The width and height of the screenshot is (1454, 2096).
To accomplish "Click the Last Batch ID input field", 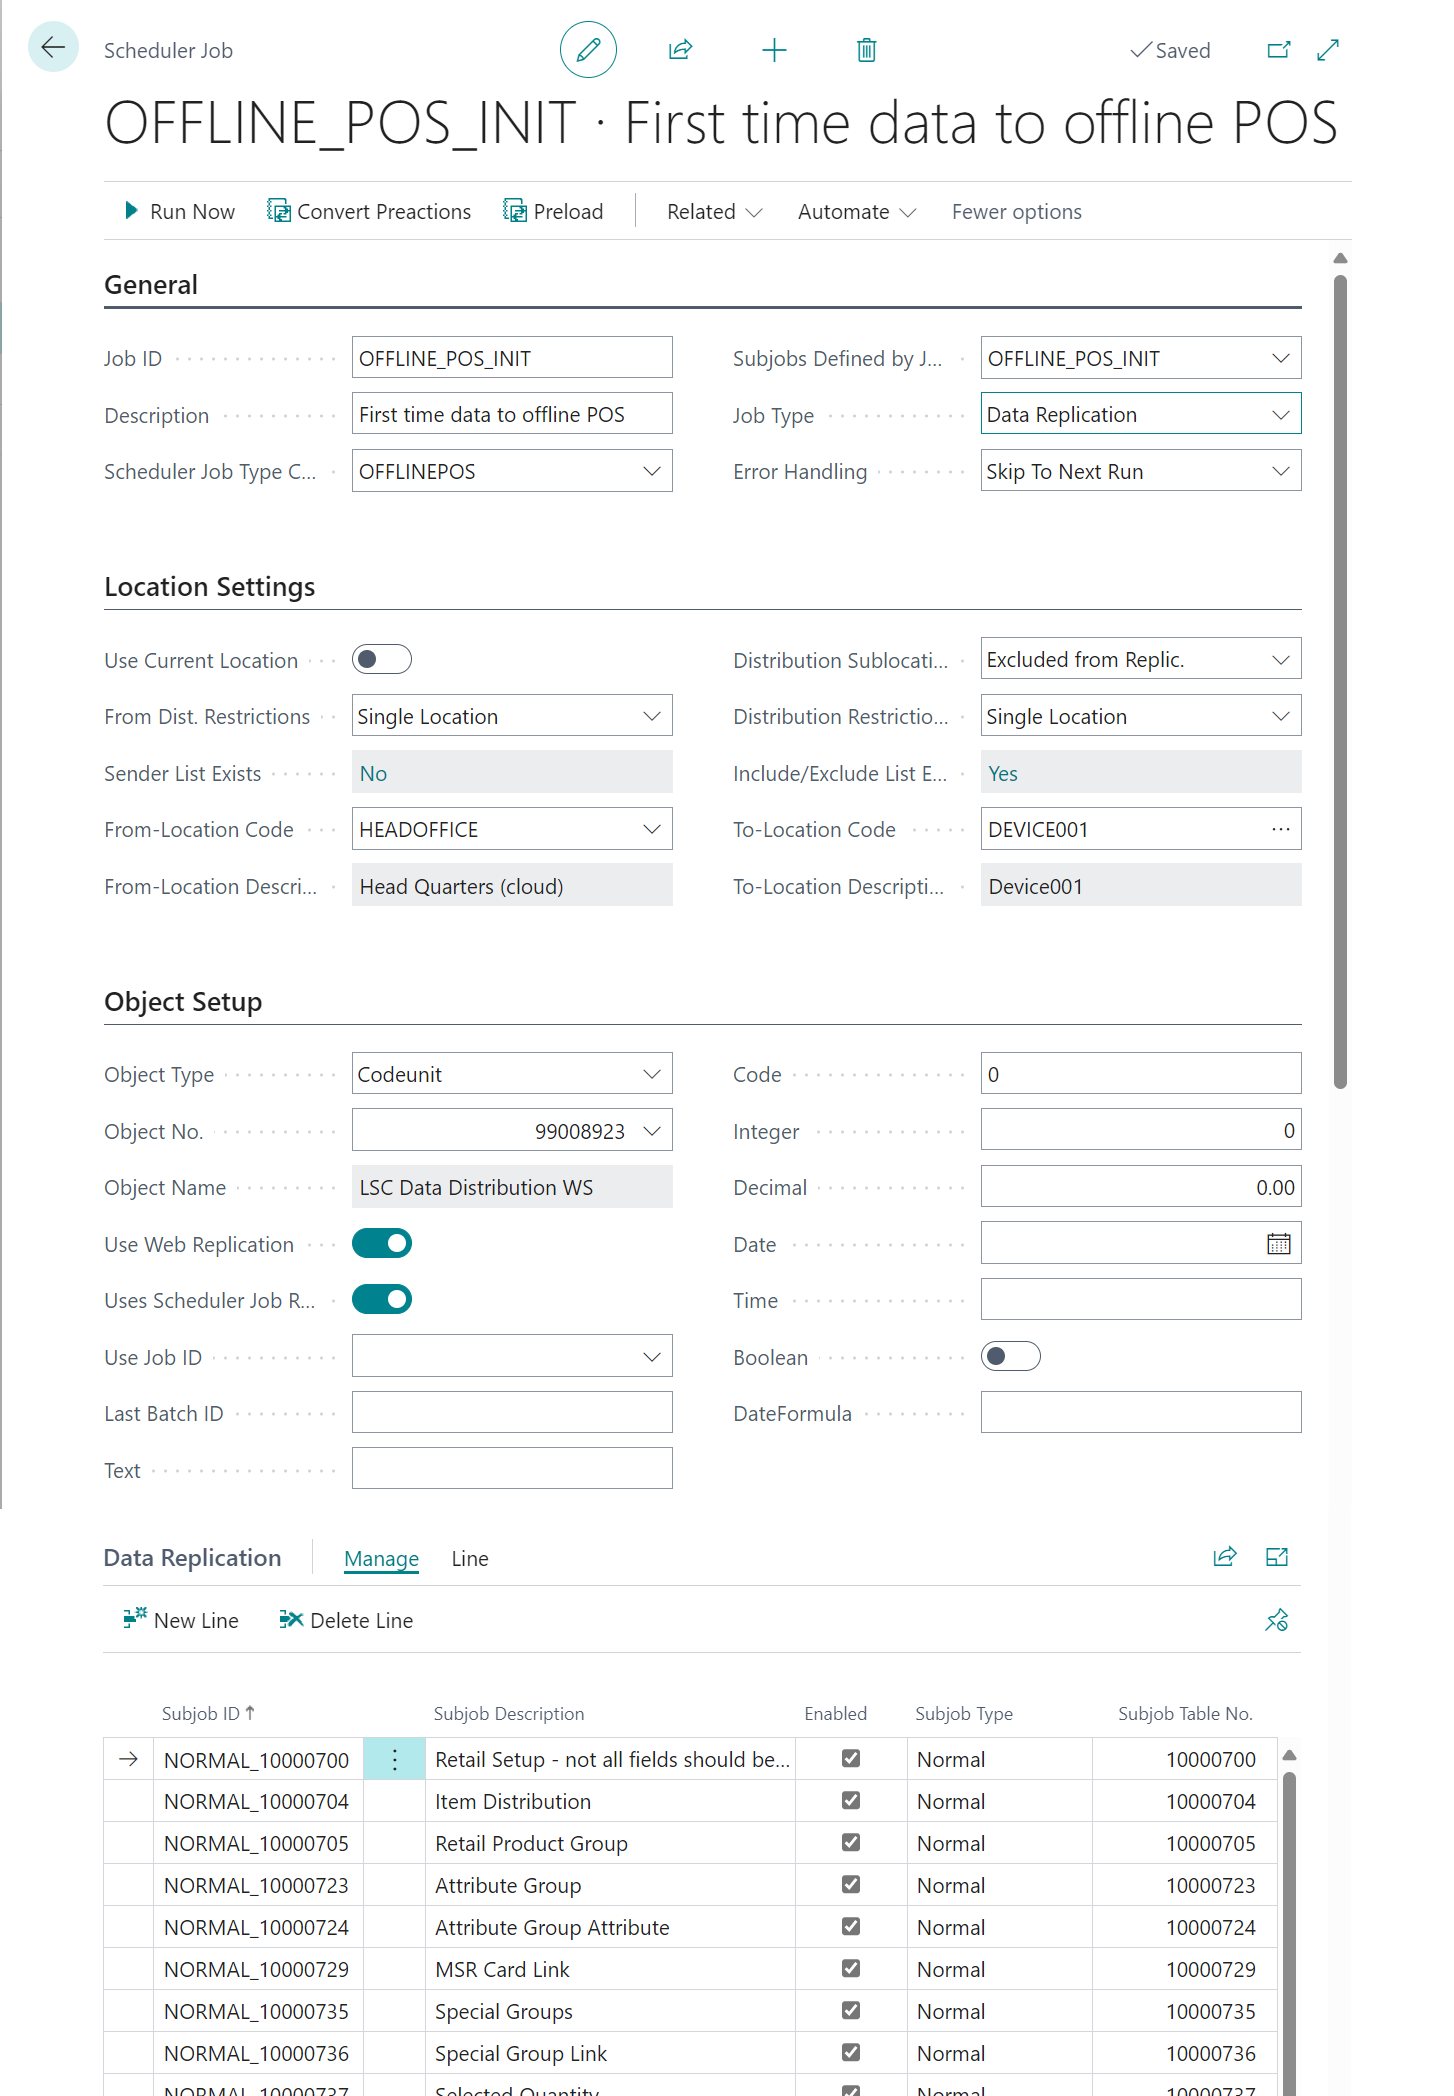I will click(512, 1413).
